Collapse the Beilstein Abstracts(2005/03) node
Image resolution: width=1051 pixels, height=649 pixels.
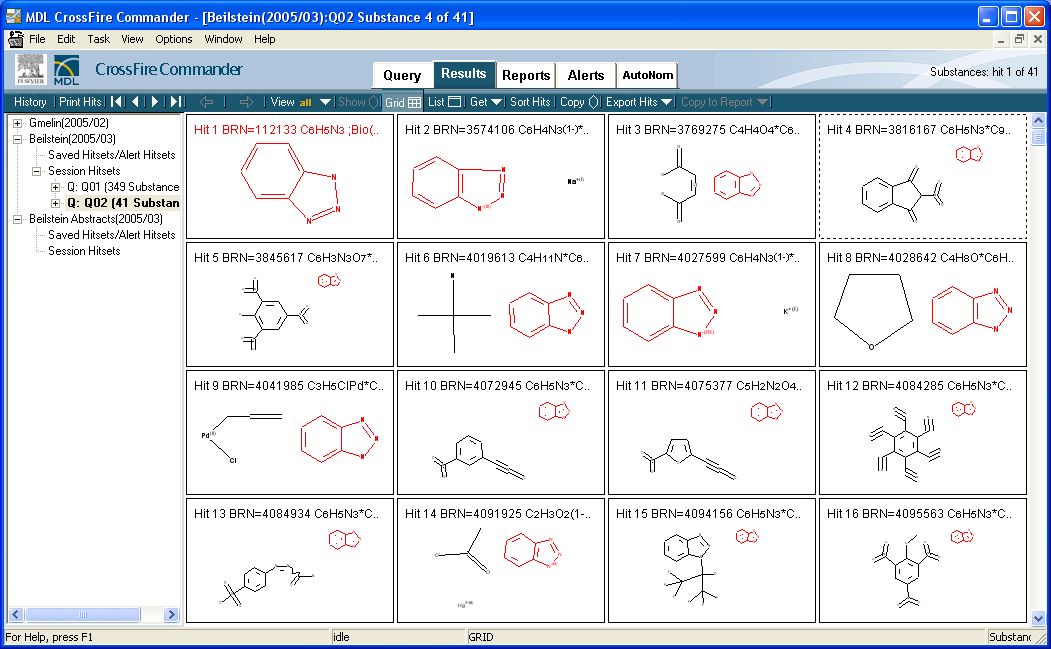pyautogui.click(x=17, y=219)
